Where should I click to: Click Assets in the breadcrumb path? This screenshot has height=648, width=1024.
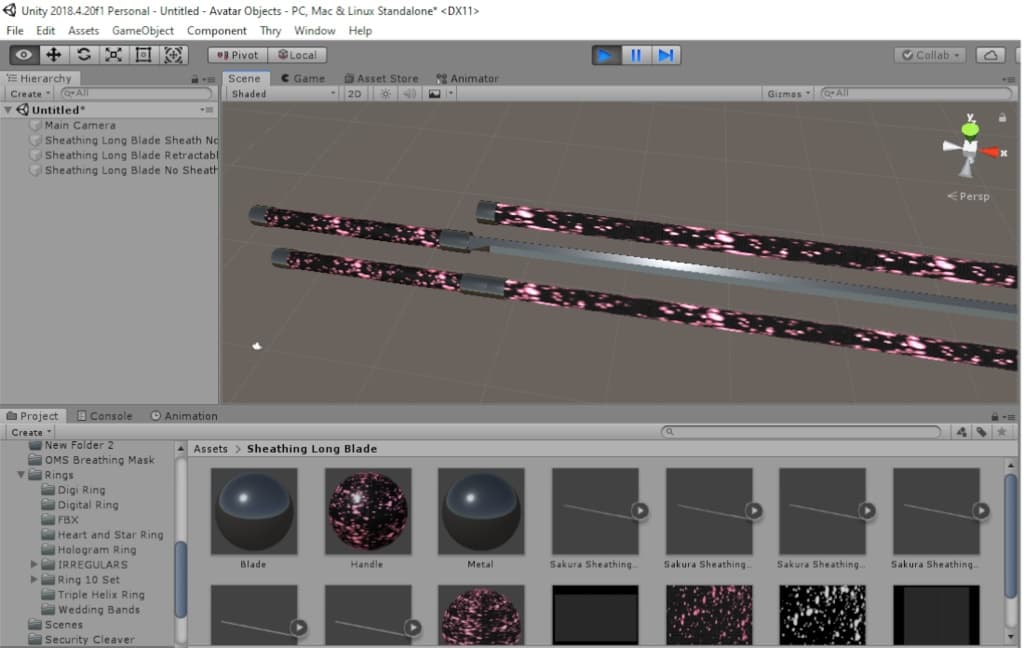(x=210, y=449)
